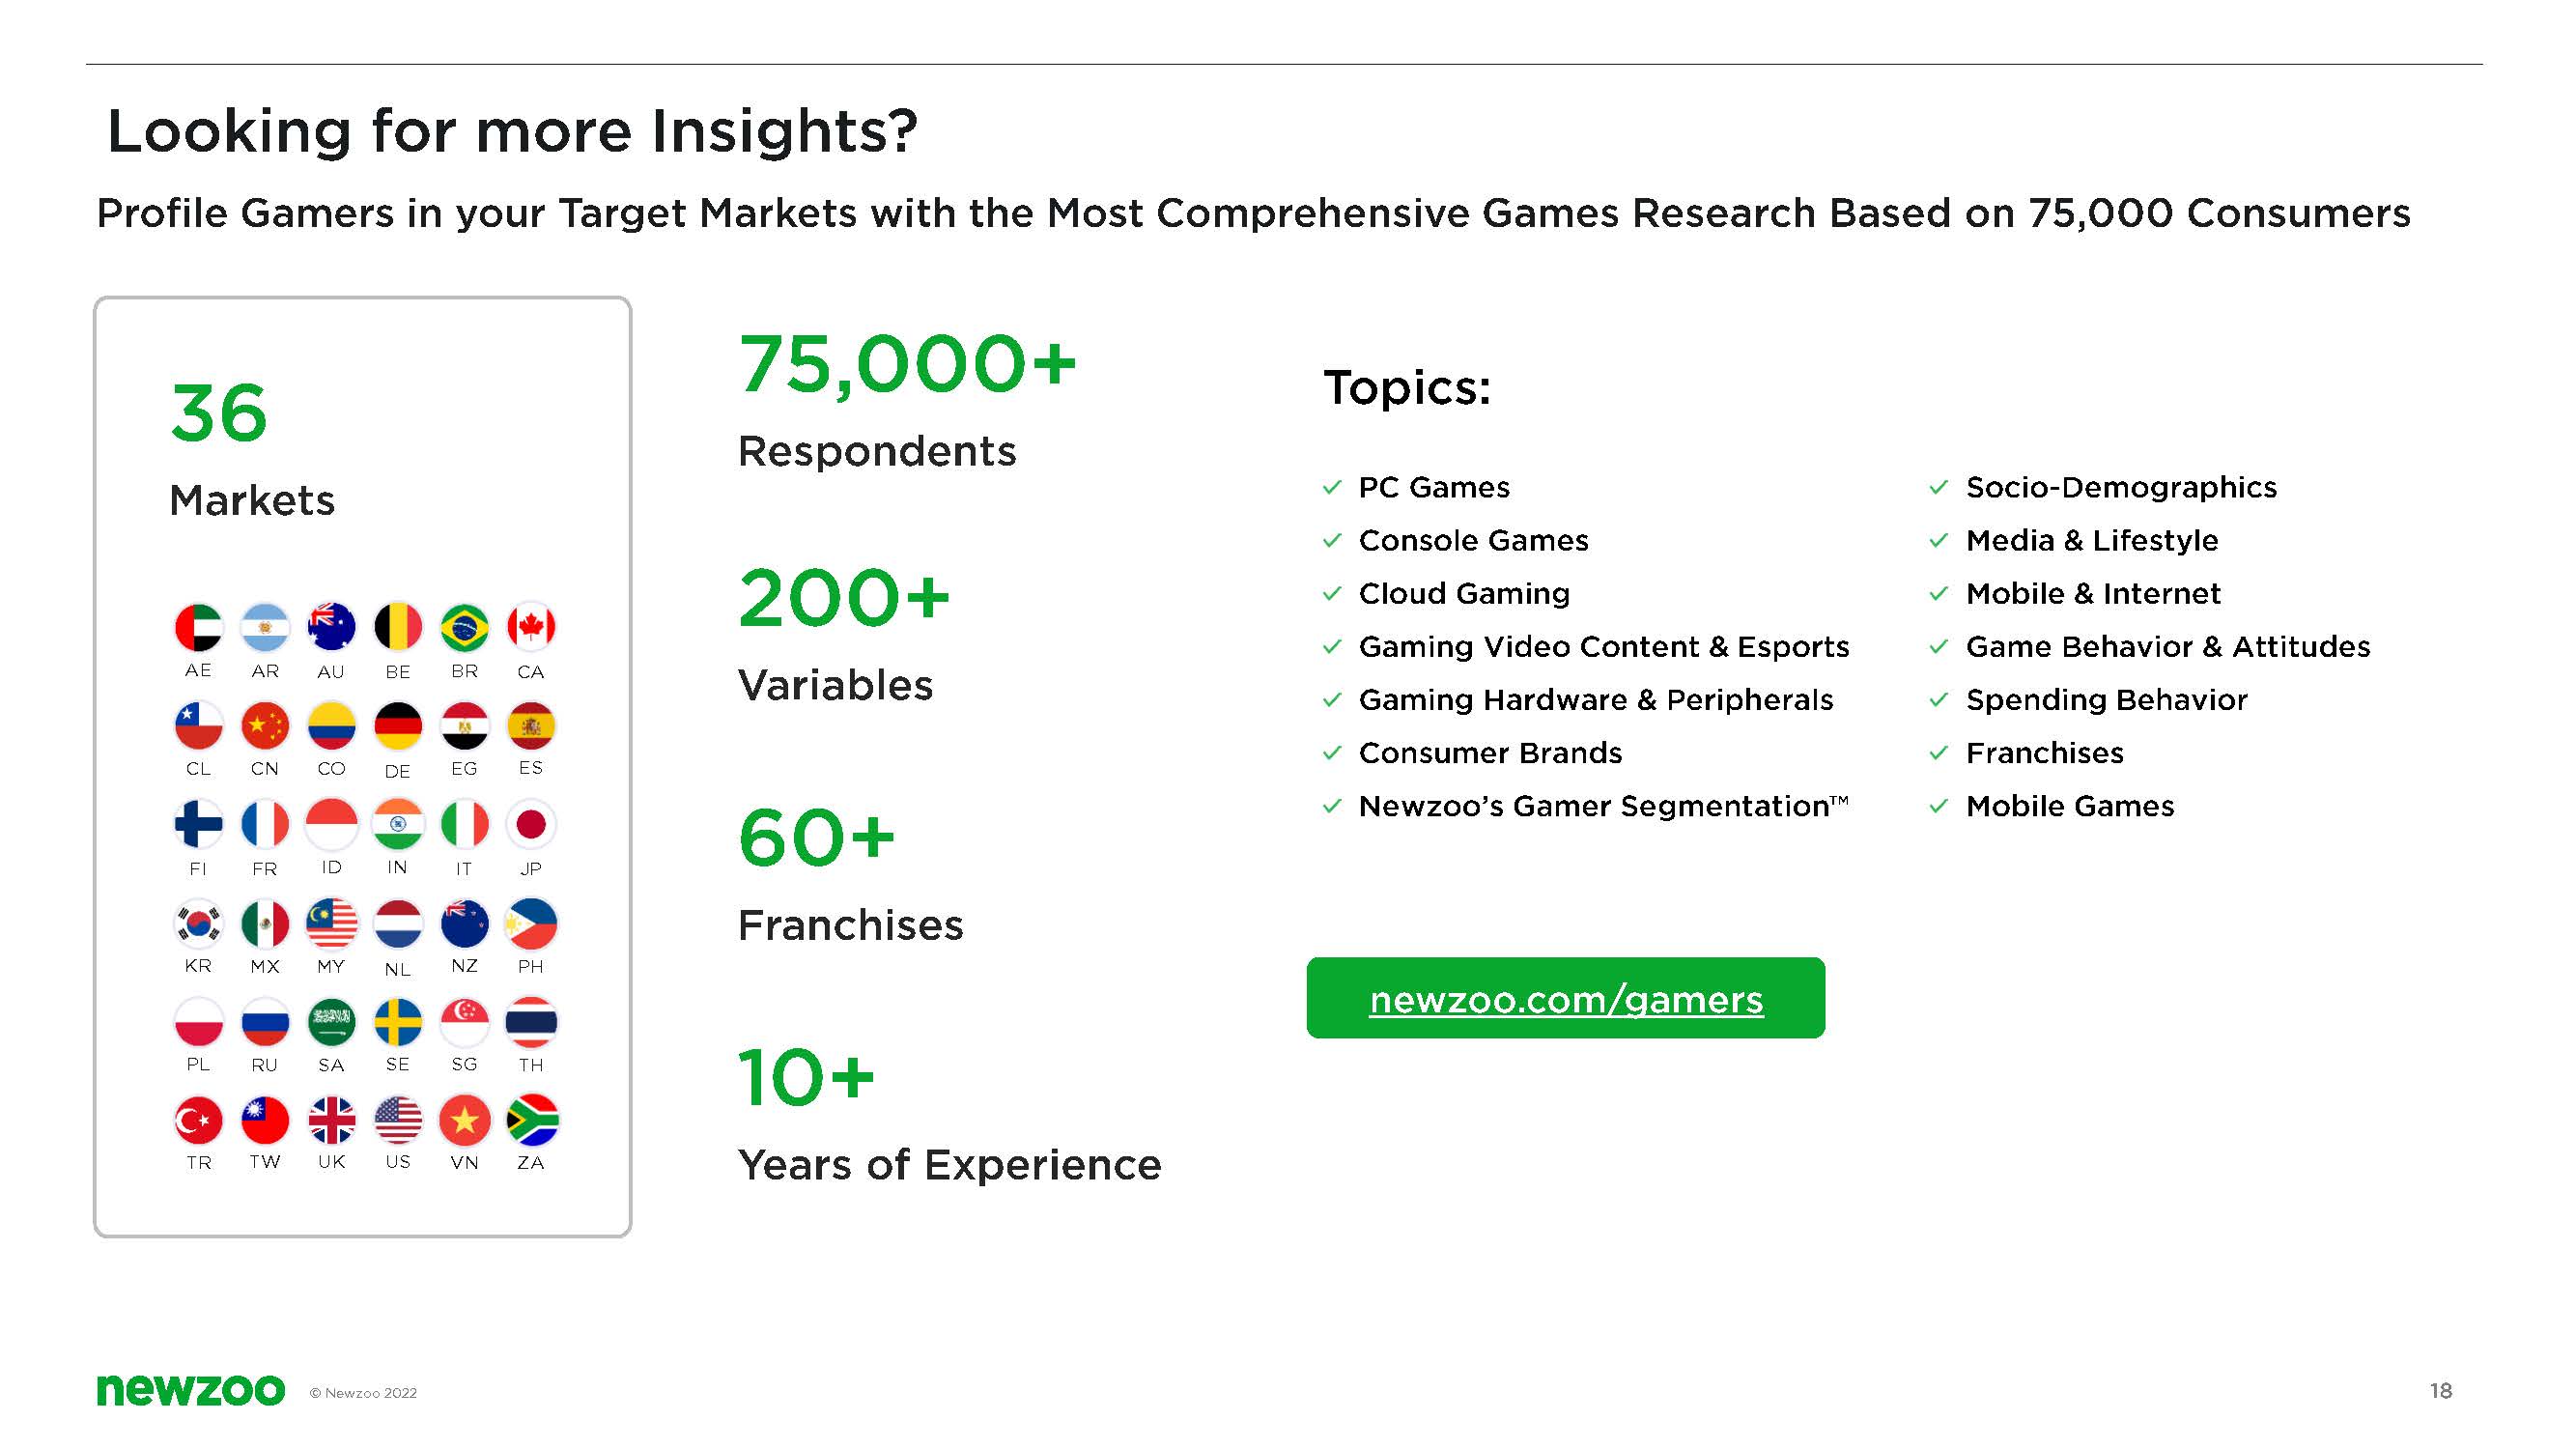Click the Turkey flag labeled TR
The width and height of the screenshot is (2576, 1449).
pyautogui.click(x=198, y=1120)
